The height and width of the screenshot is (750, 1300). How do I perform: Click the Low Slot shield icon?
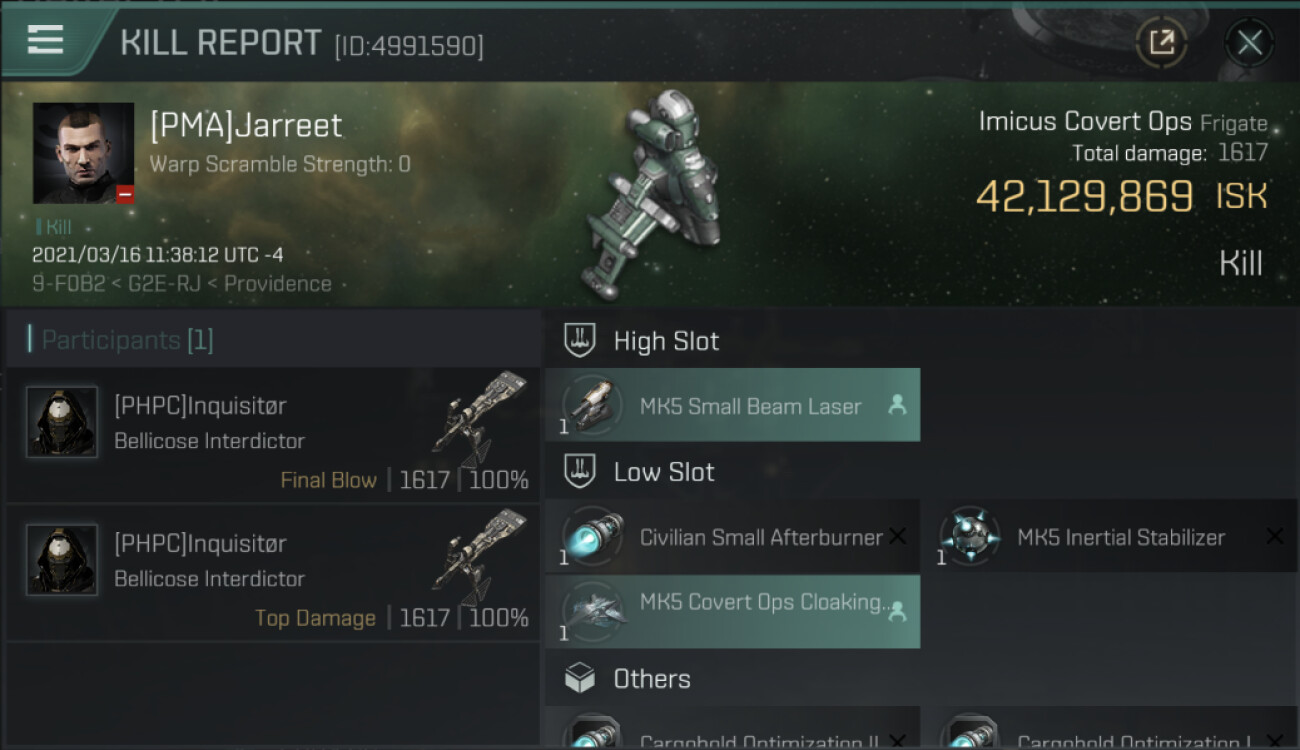pos(580,472)
